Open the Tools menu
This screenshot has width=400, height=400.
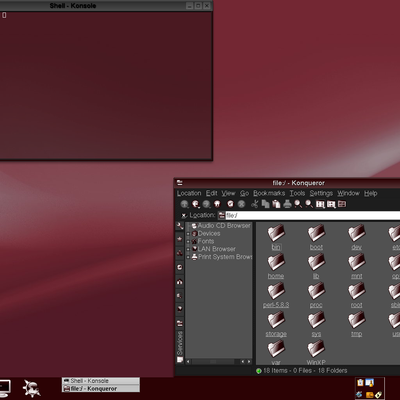pyautogui.click(x=297, y=193)
